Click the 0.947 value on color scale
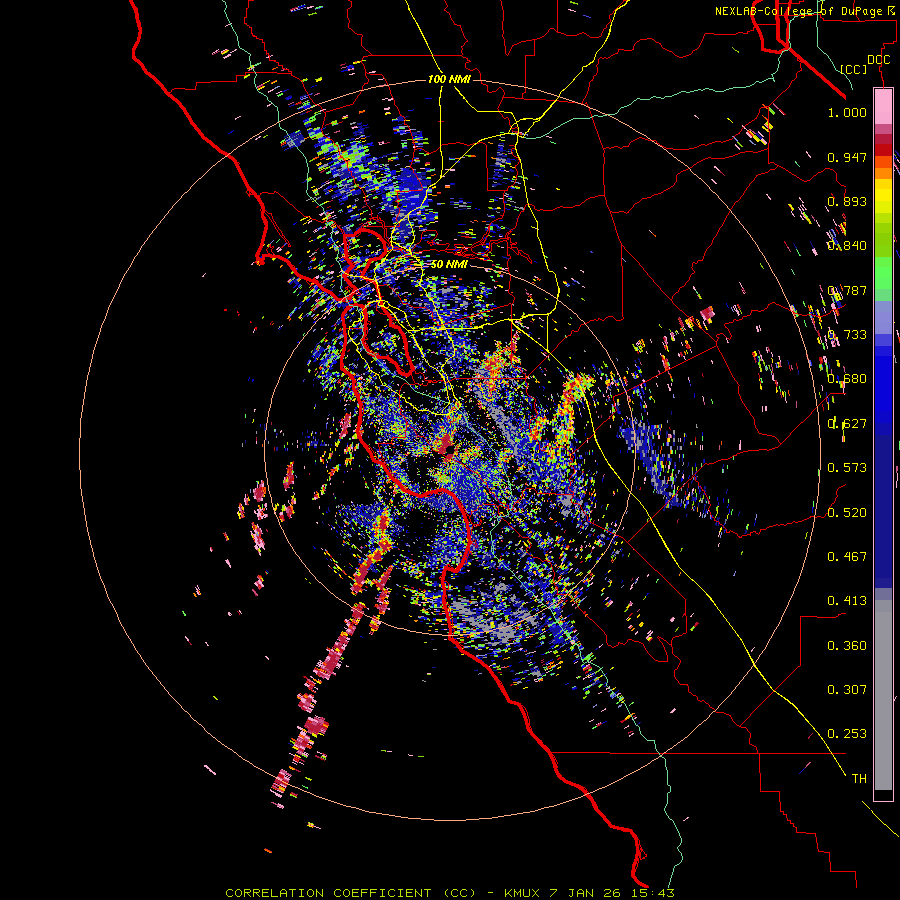Image resolution: width=900 pixels, height=900 pixels. coord(847,157)
